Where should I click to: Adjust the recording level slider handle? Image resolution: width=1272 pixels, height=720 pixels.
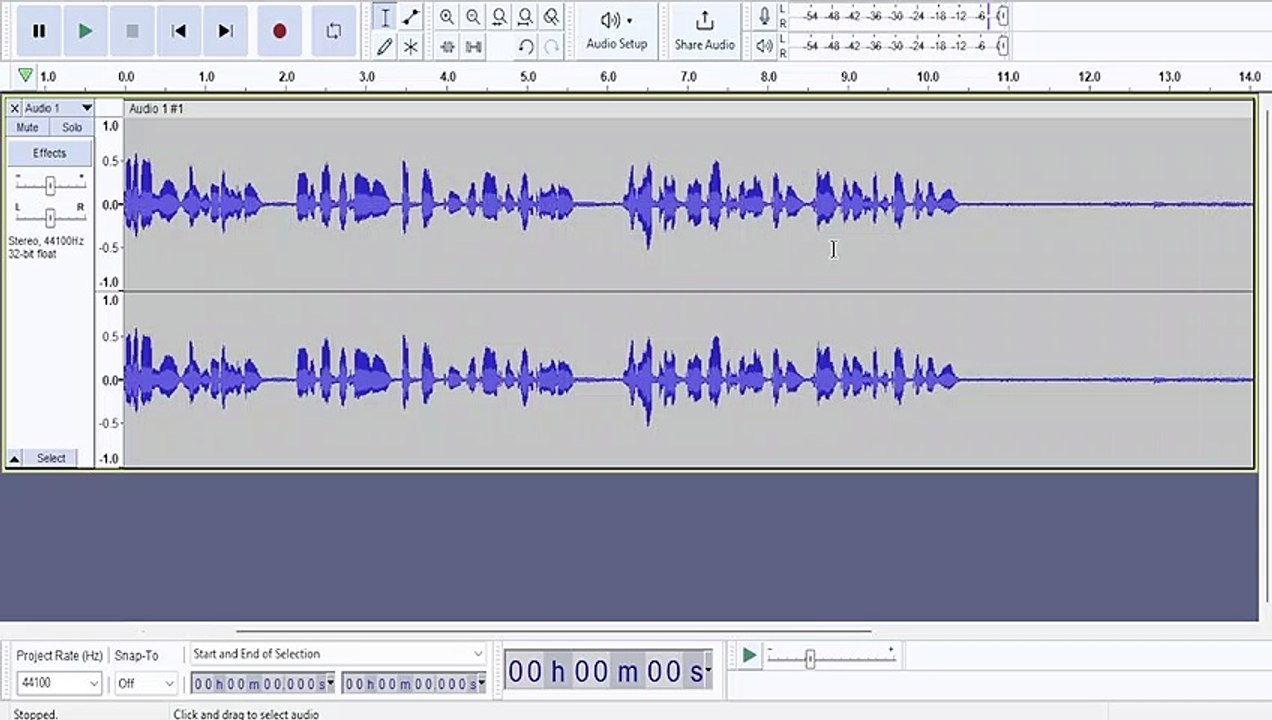(x=1002, y=17)
